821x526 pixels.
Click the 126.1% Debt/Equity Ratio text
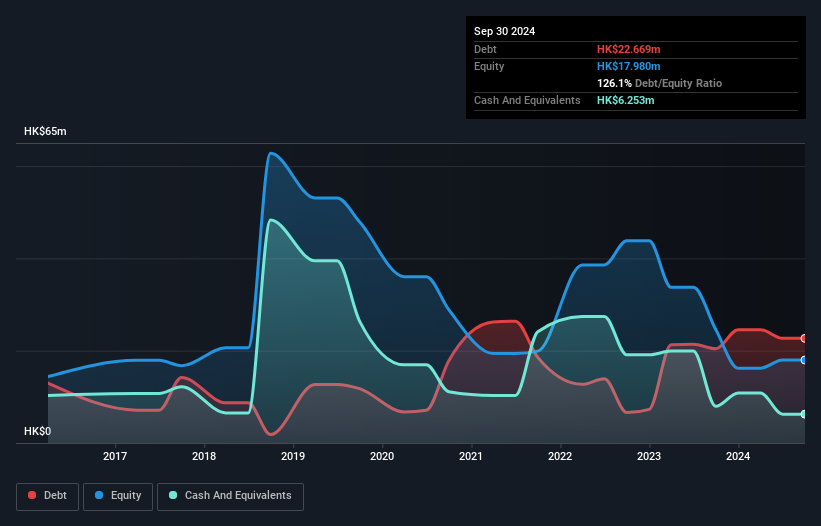click(x=660, y=83)
